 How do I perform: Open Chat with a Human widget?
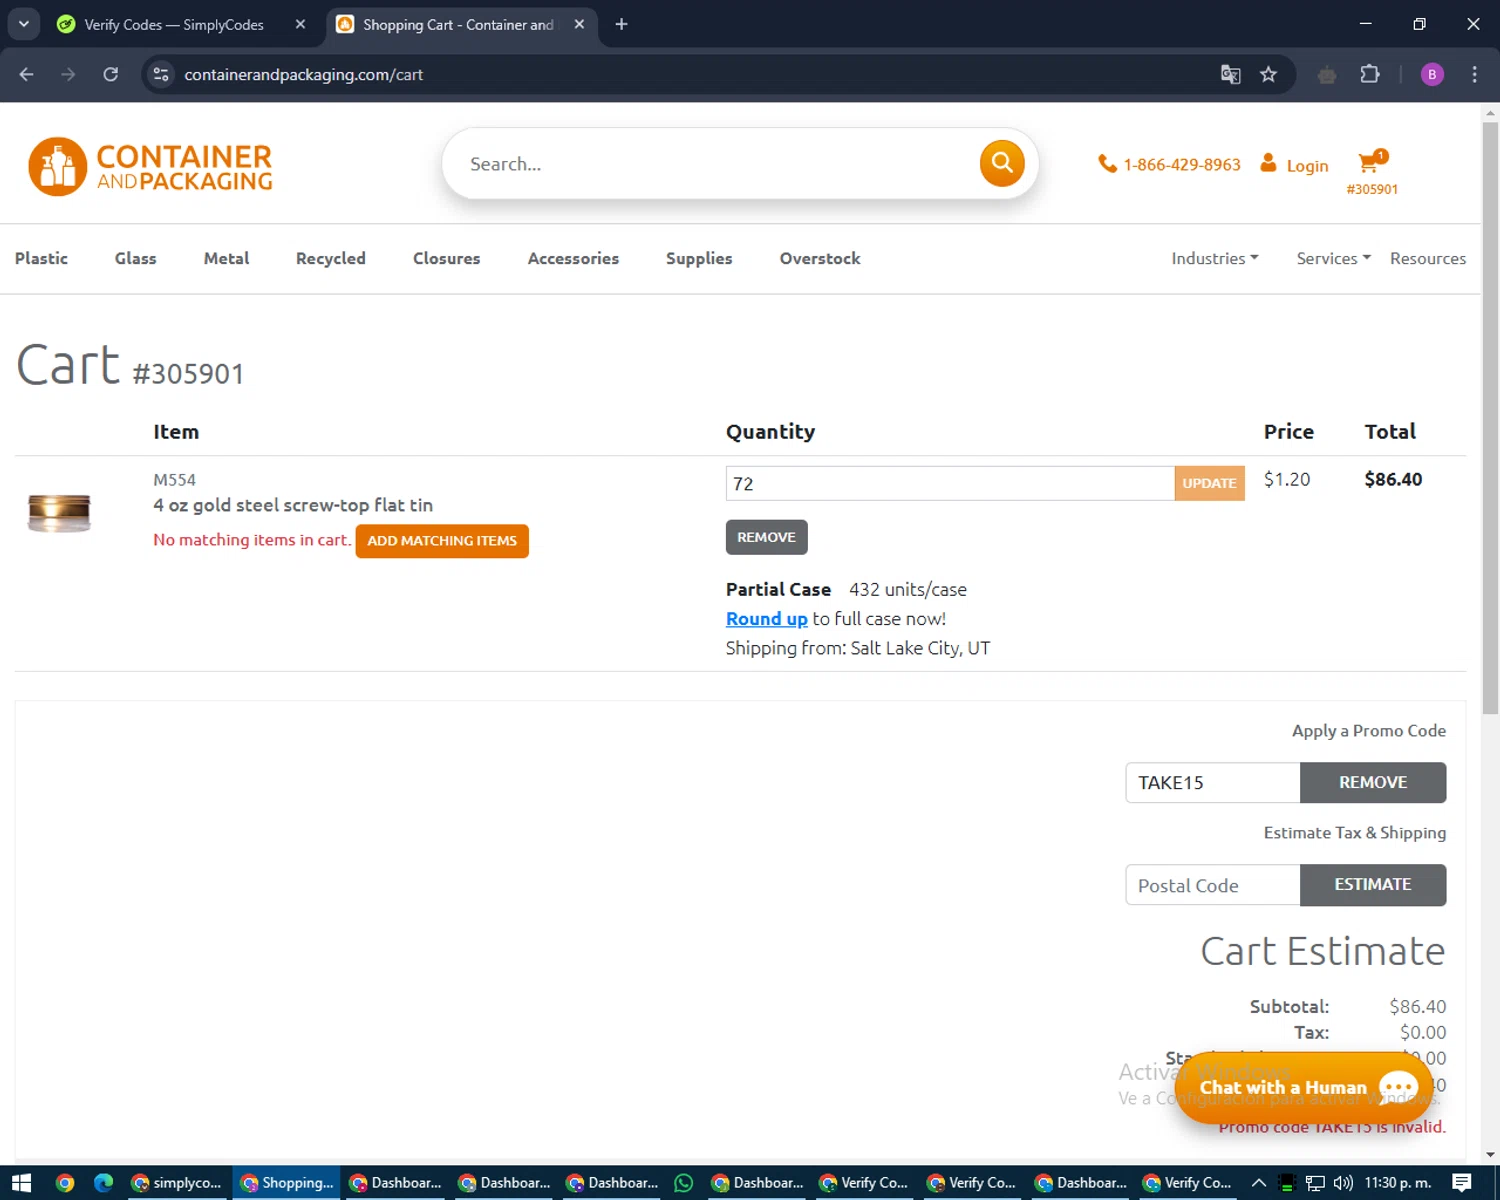[1304, 1087]
